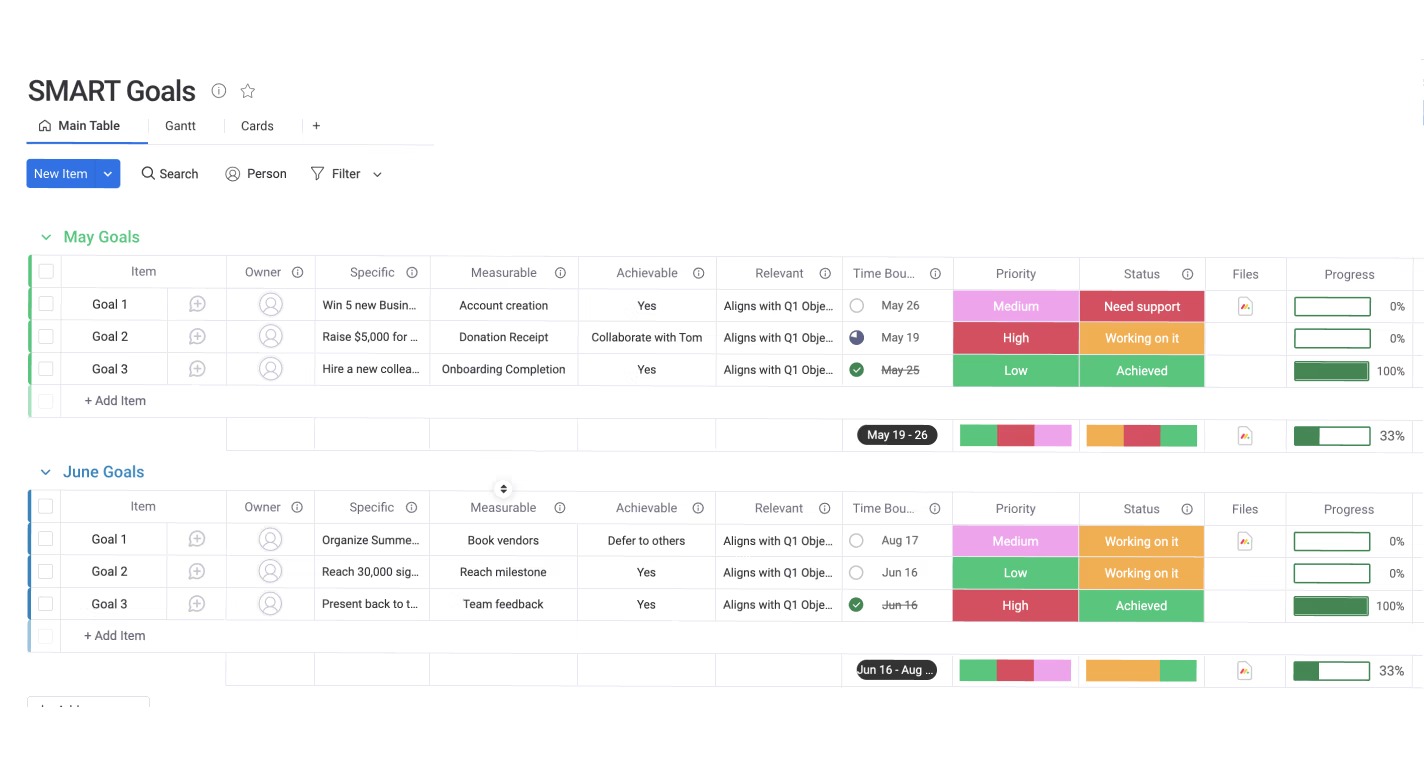This screenshot has height=779, width=1424.
Task: Check the box for May Goal 1 row
Action: click(46, 304)
